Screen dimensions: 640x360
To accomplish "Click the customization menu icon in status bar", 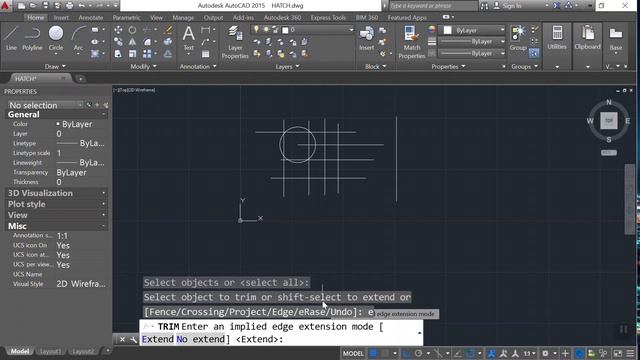I will pos(631,353).
